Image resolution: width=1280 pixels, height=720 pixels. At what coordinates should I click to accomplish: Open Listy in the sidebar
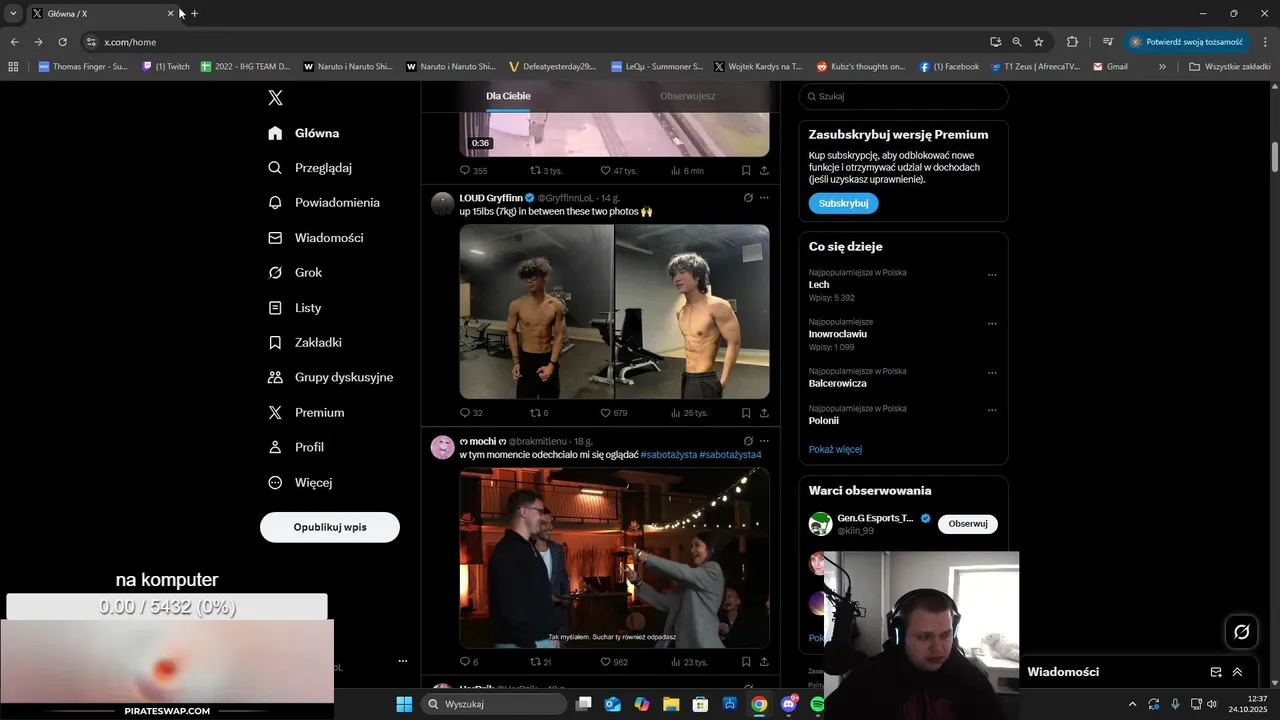pyautogui.click(x=295, y=308)
